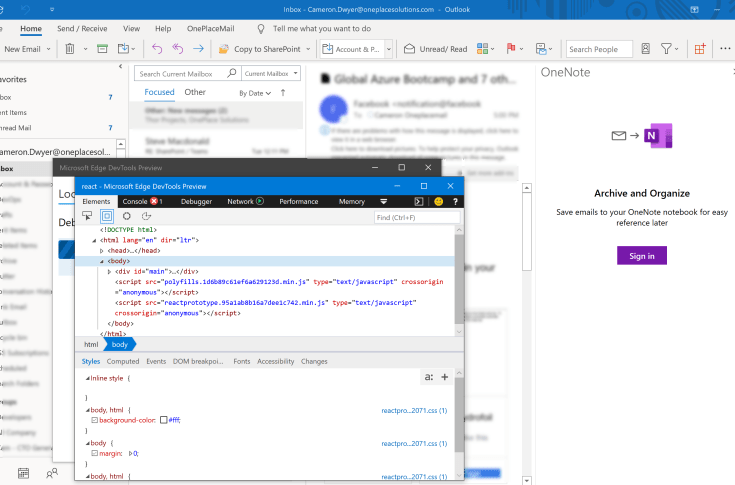
Task: Switch to the Other inbox view
Action: coord(194,92)
